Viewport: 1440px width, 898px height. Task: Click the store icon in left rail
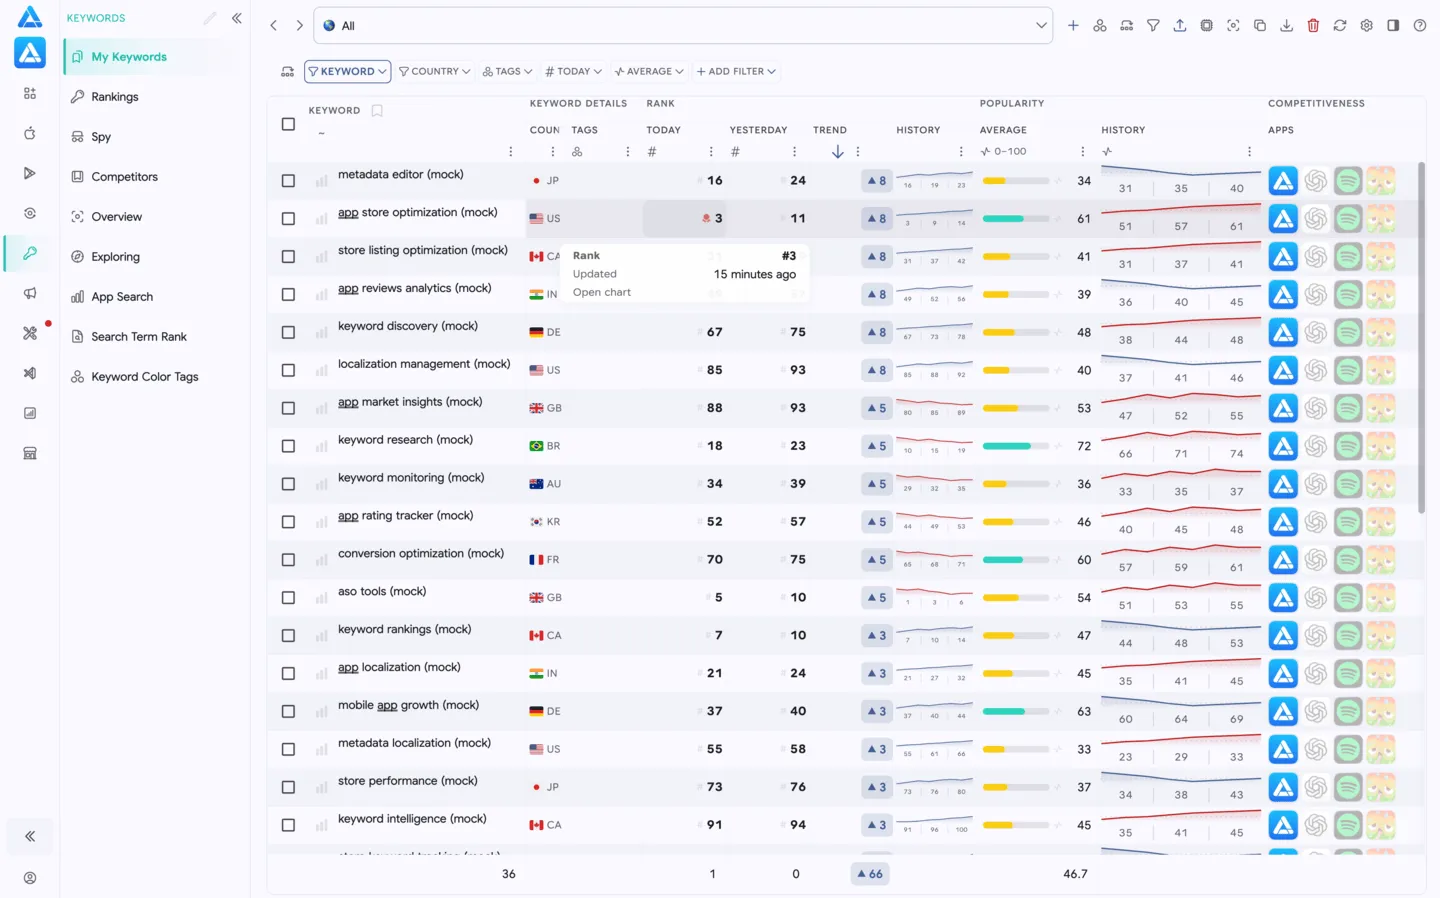[x=30, y=453]
